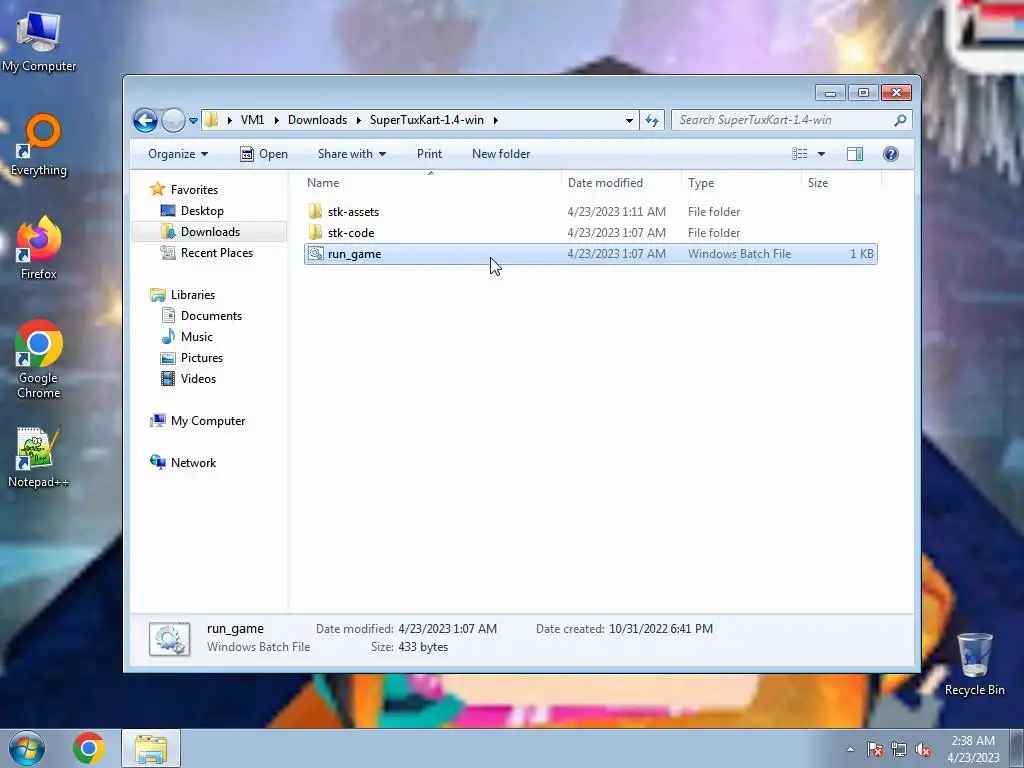Select the Firefox desktop shortcut
This screenshot has width=1024, height=768.
pos(39,248)
